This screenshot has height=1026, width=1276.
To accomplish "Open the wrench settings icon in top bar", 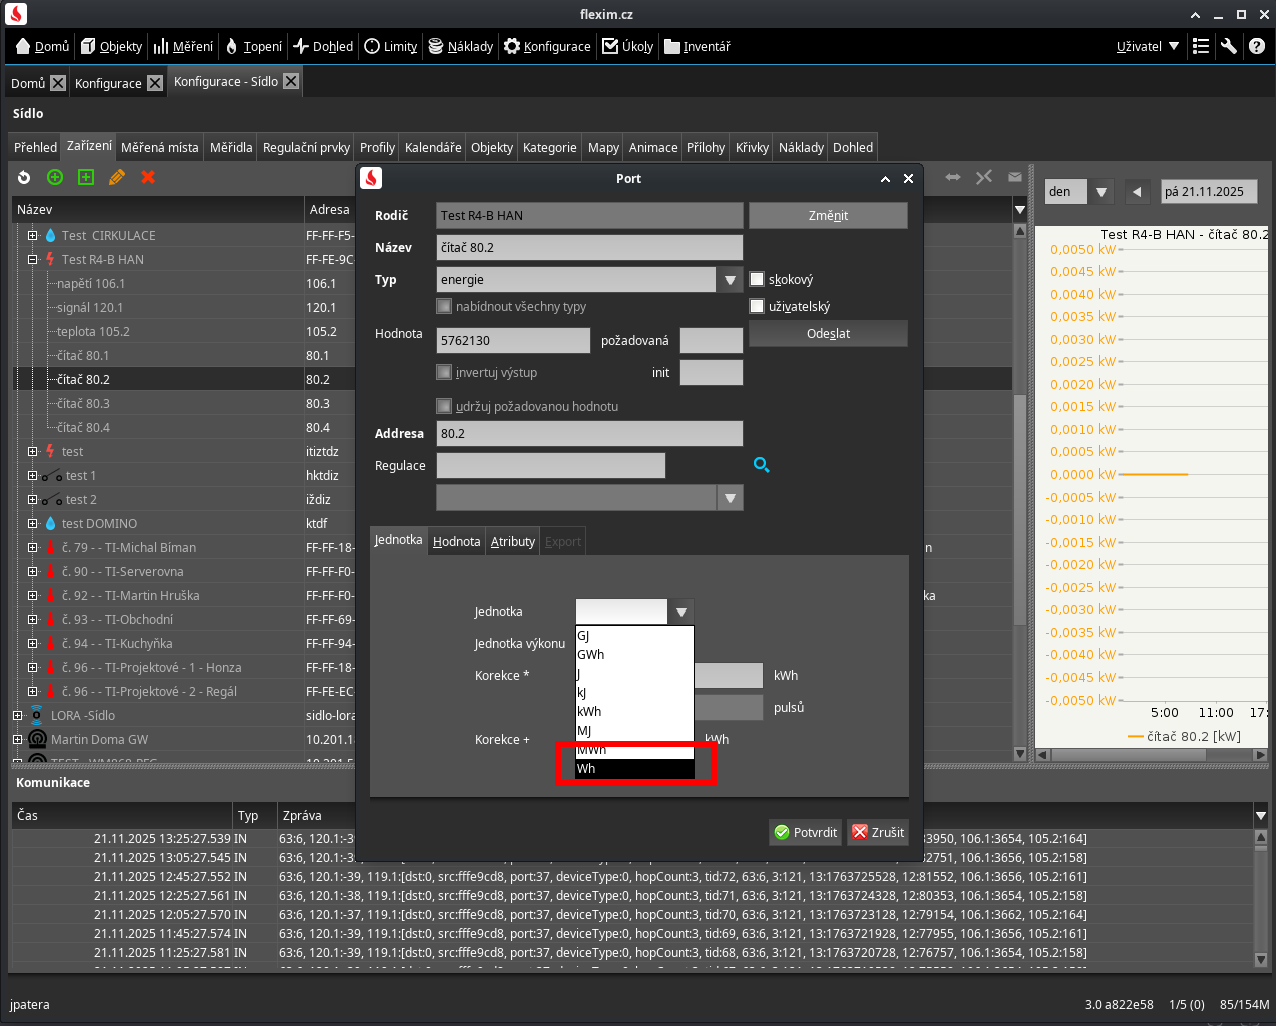I will pyautogui.click(x=1229, y=46).
